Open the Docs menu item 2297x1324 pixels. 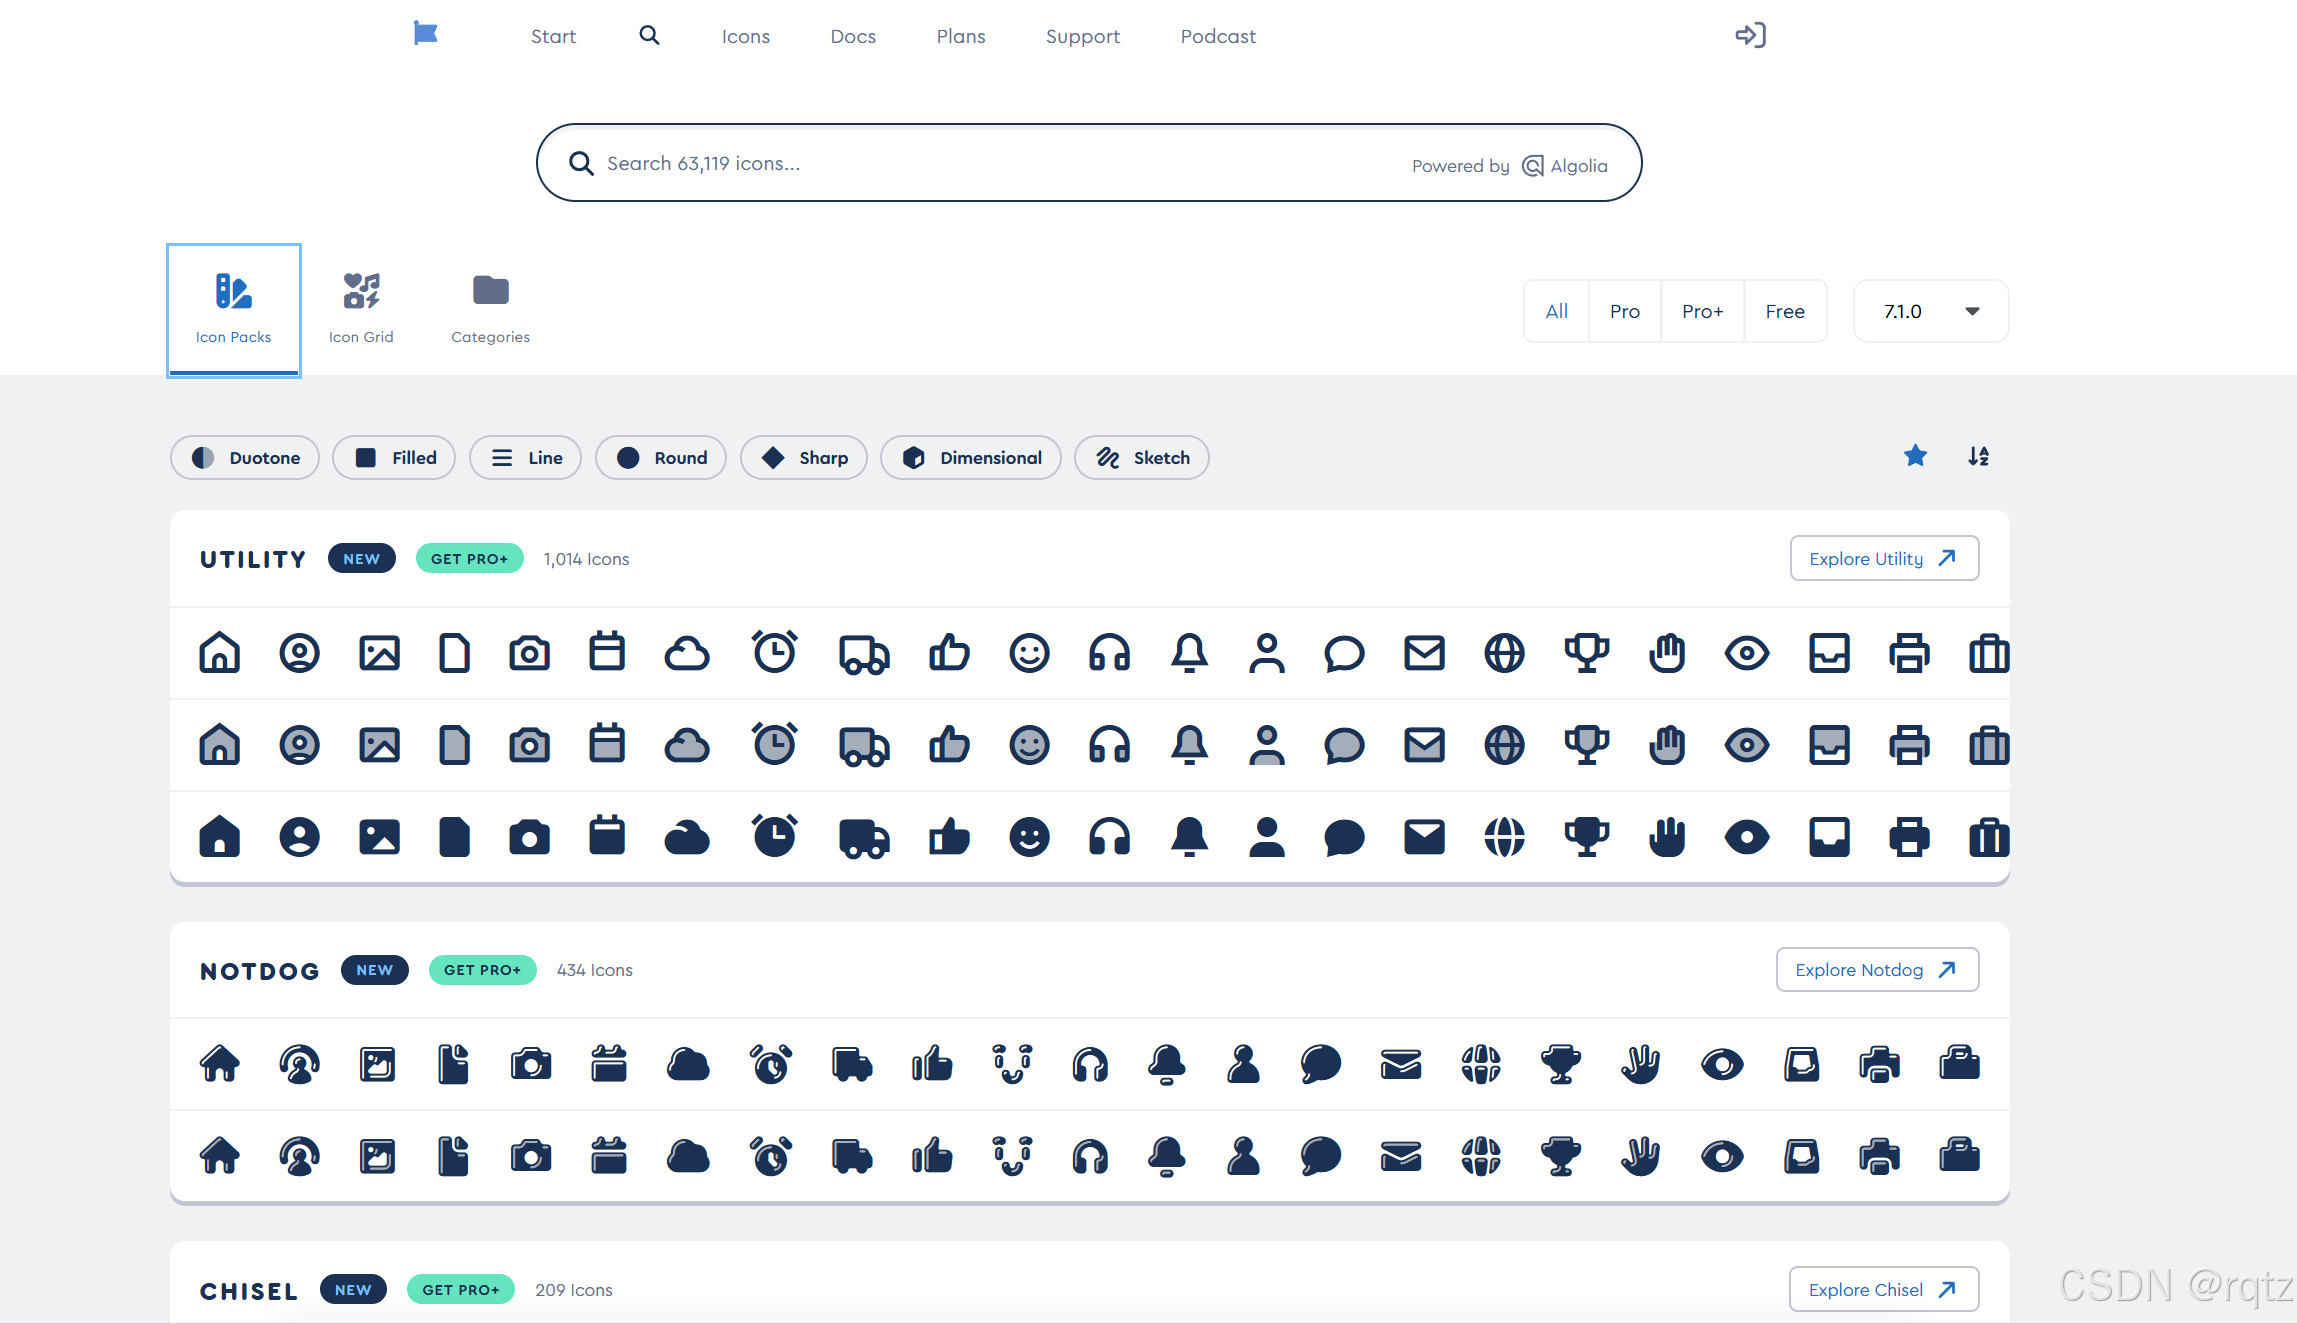[x=853, y=36]
